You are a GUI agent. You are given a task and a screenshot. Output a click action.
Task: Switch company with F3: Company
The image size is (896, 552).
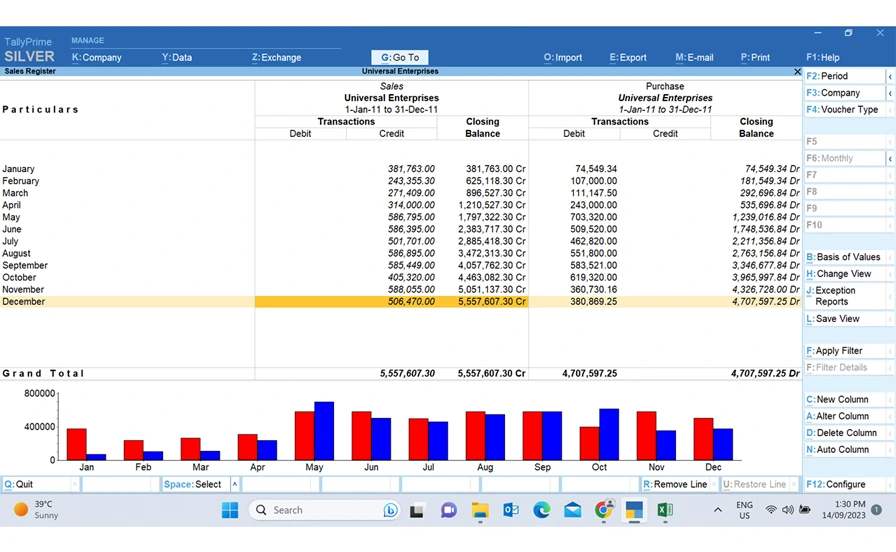tap(845, 93)
